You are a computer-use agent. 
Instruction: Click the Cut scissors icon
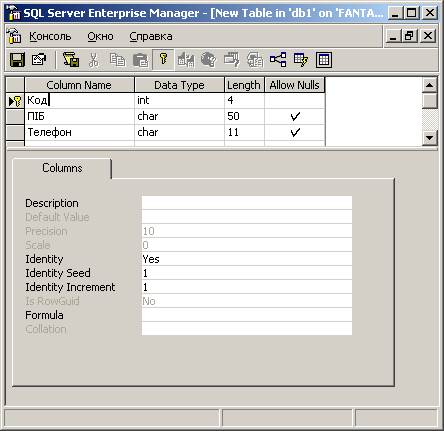94,60
